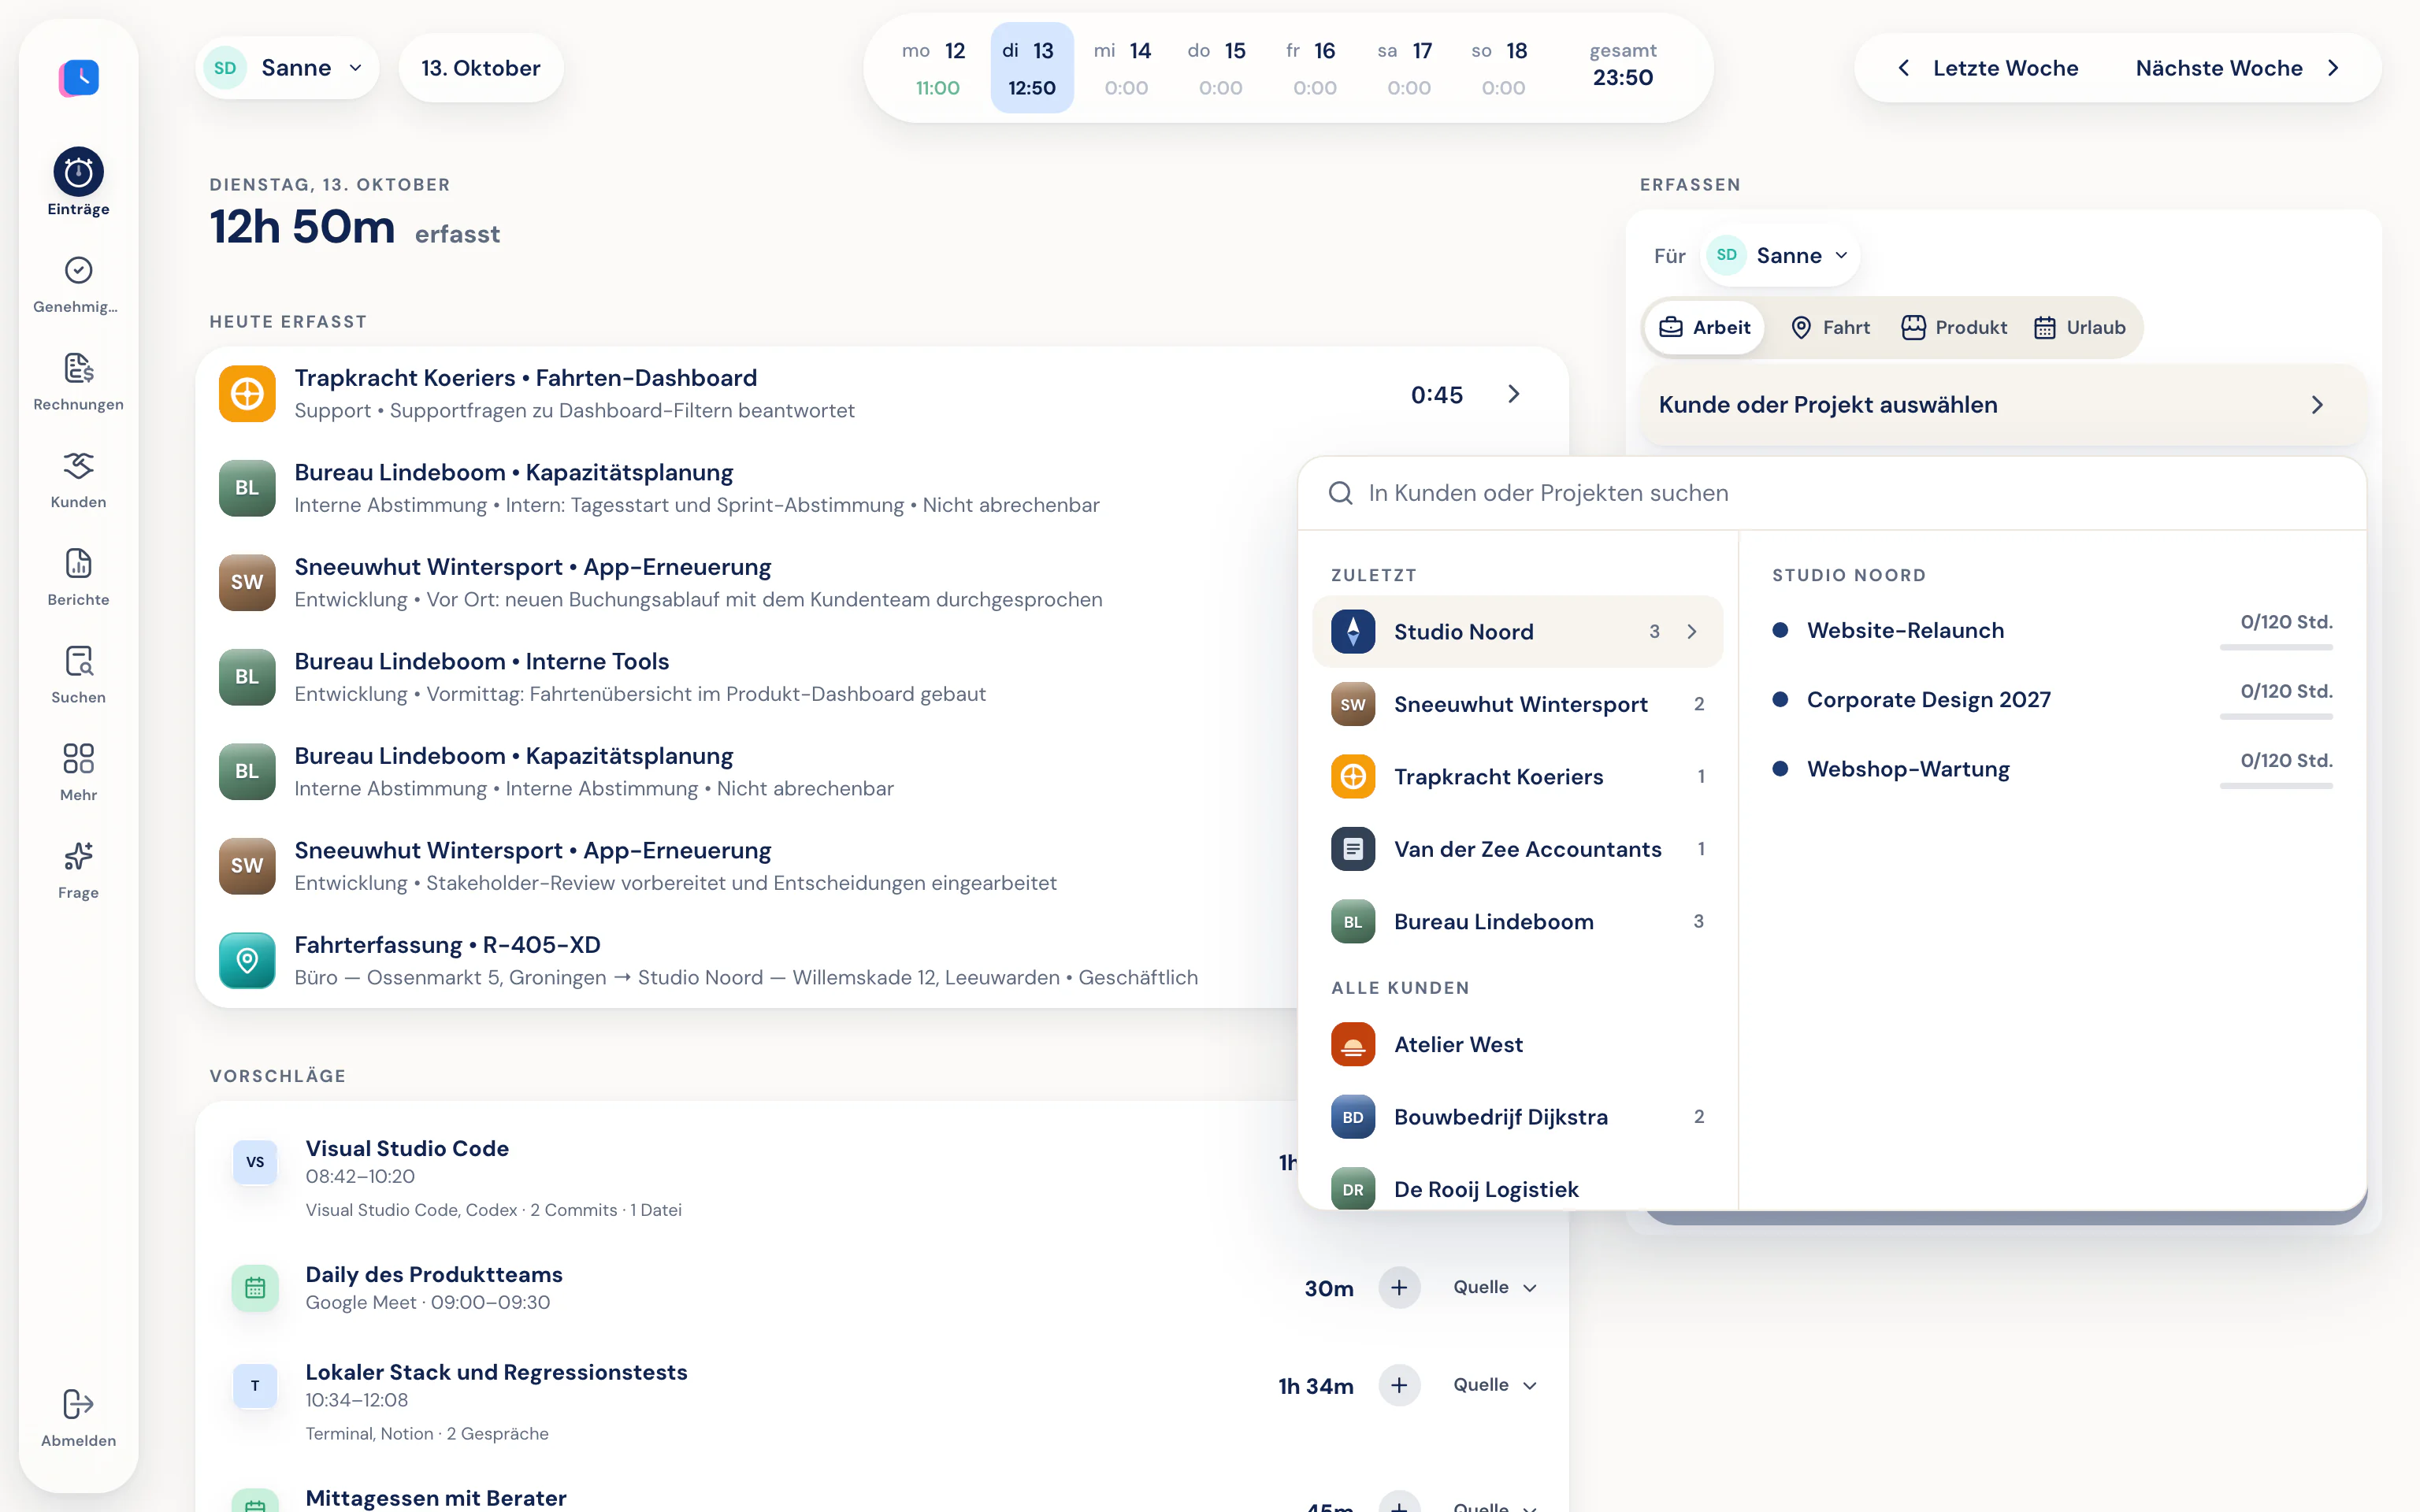Open Trapkracht Koeriers entry chevron
Image resolution: width=2420 pixels, height=1512 pixels.
[1514, 394]
